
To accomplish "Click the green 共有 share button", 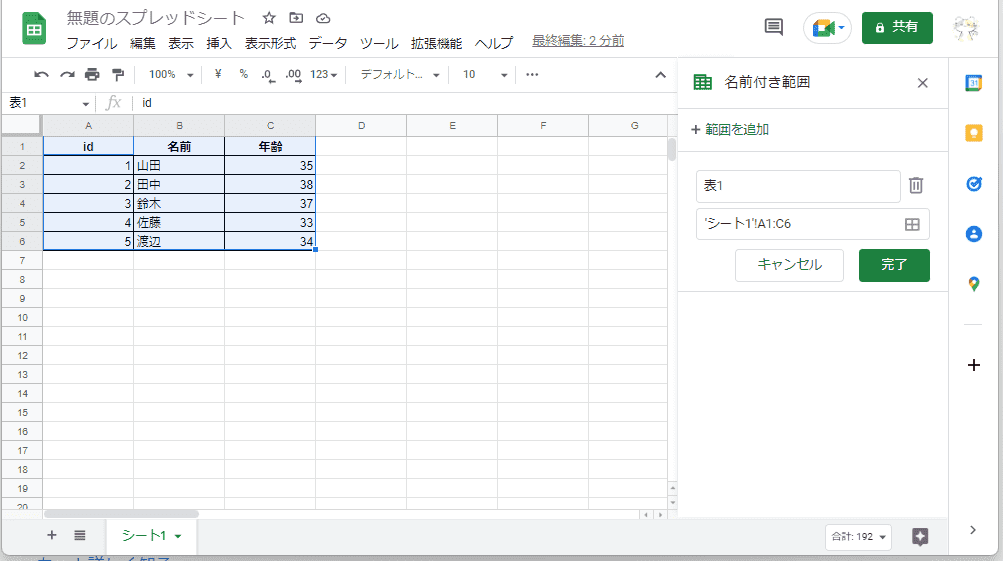I will click(x=897, y=28).
